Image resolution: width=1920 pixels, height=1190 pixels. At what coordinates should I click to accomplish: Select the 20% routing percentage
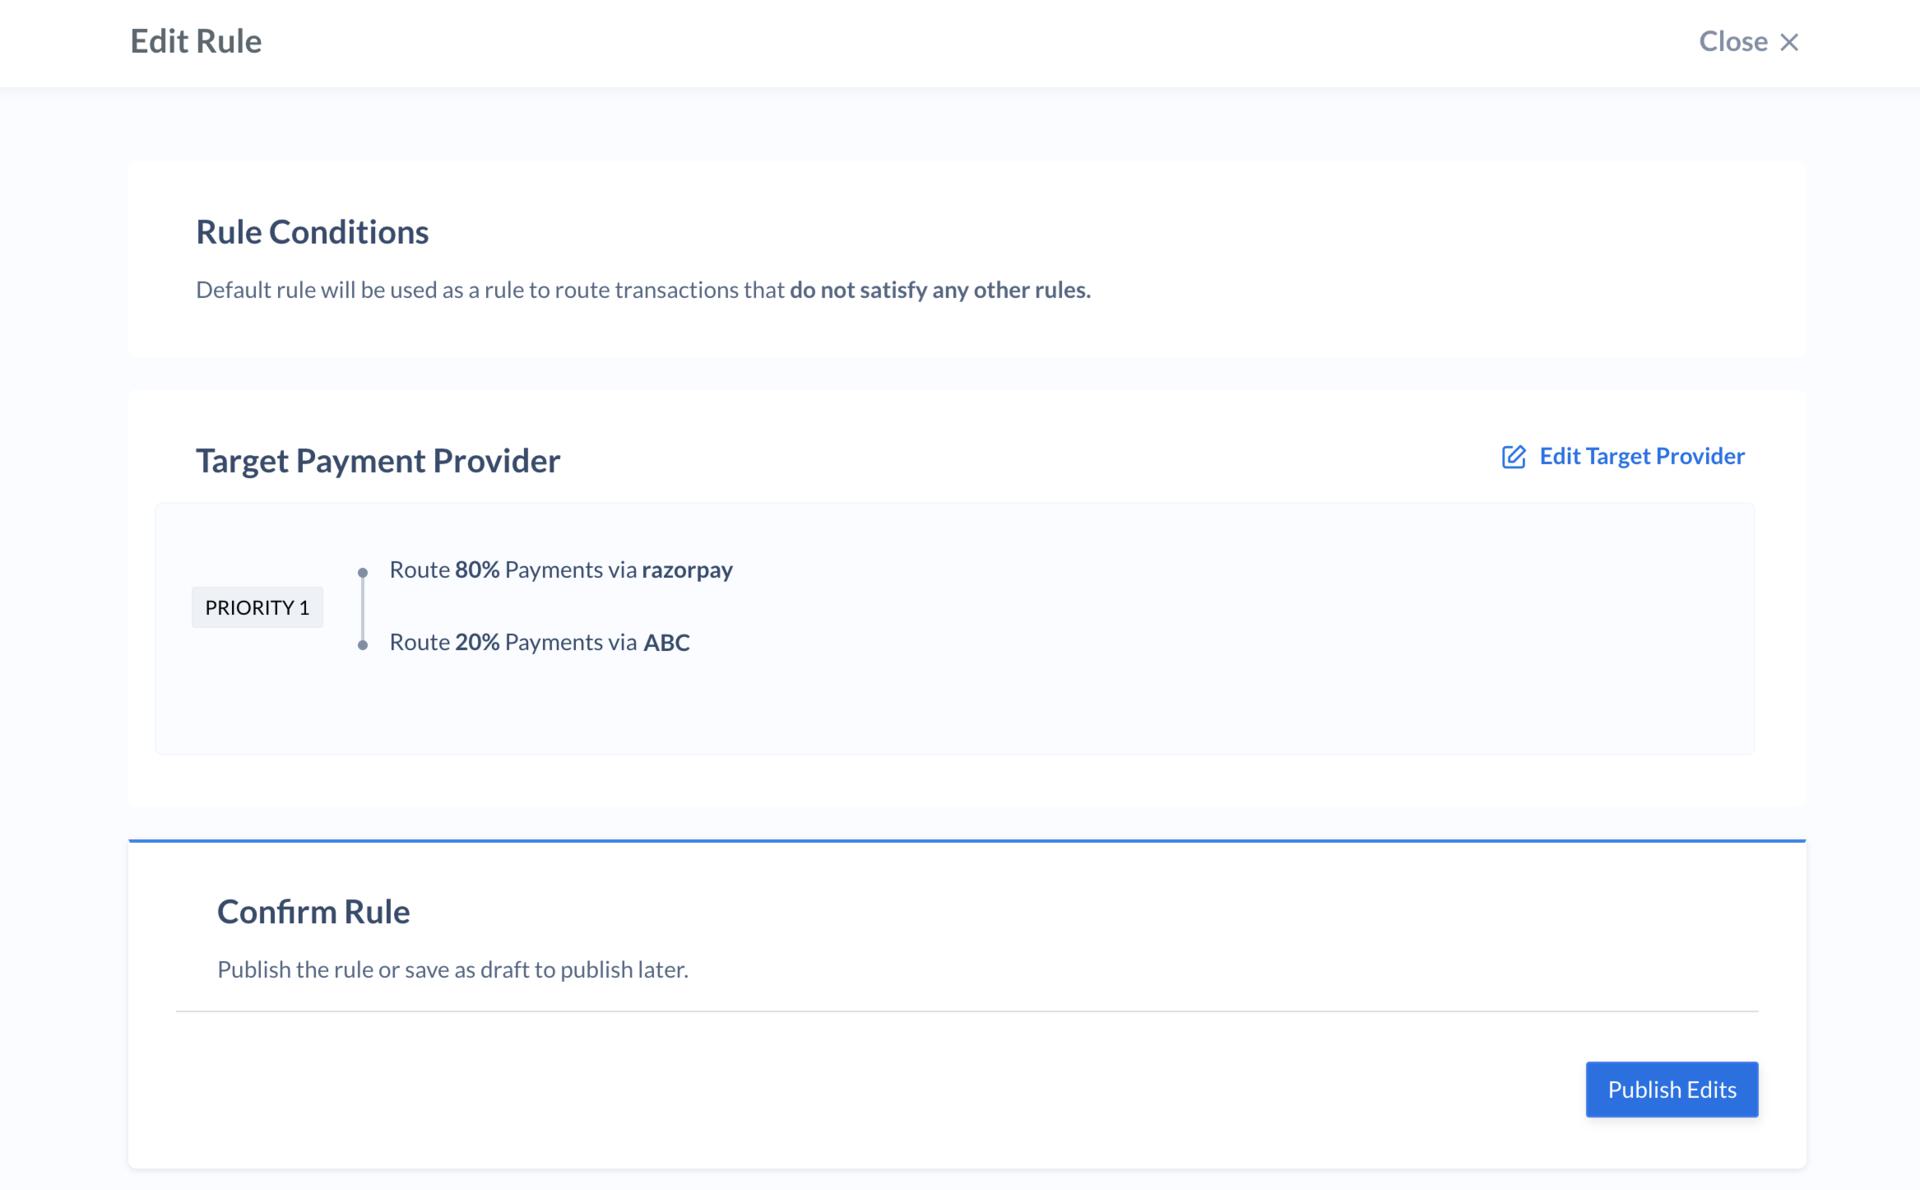click(x=477, y=642)
